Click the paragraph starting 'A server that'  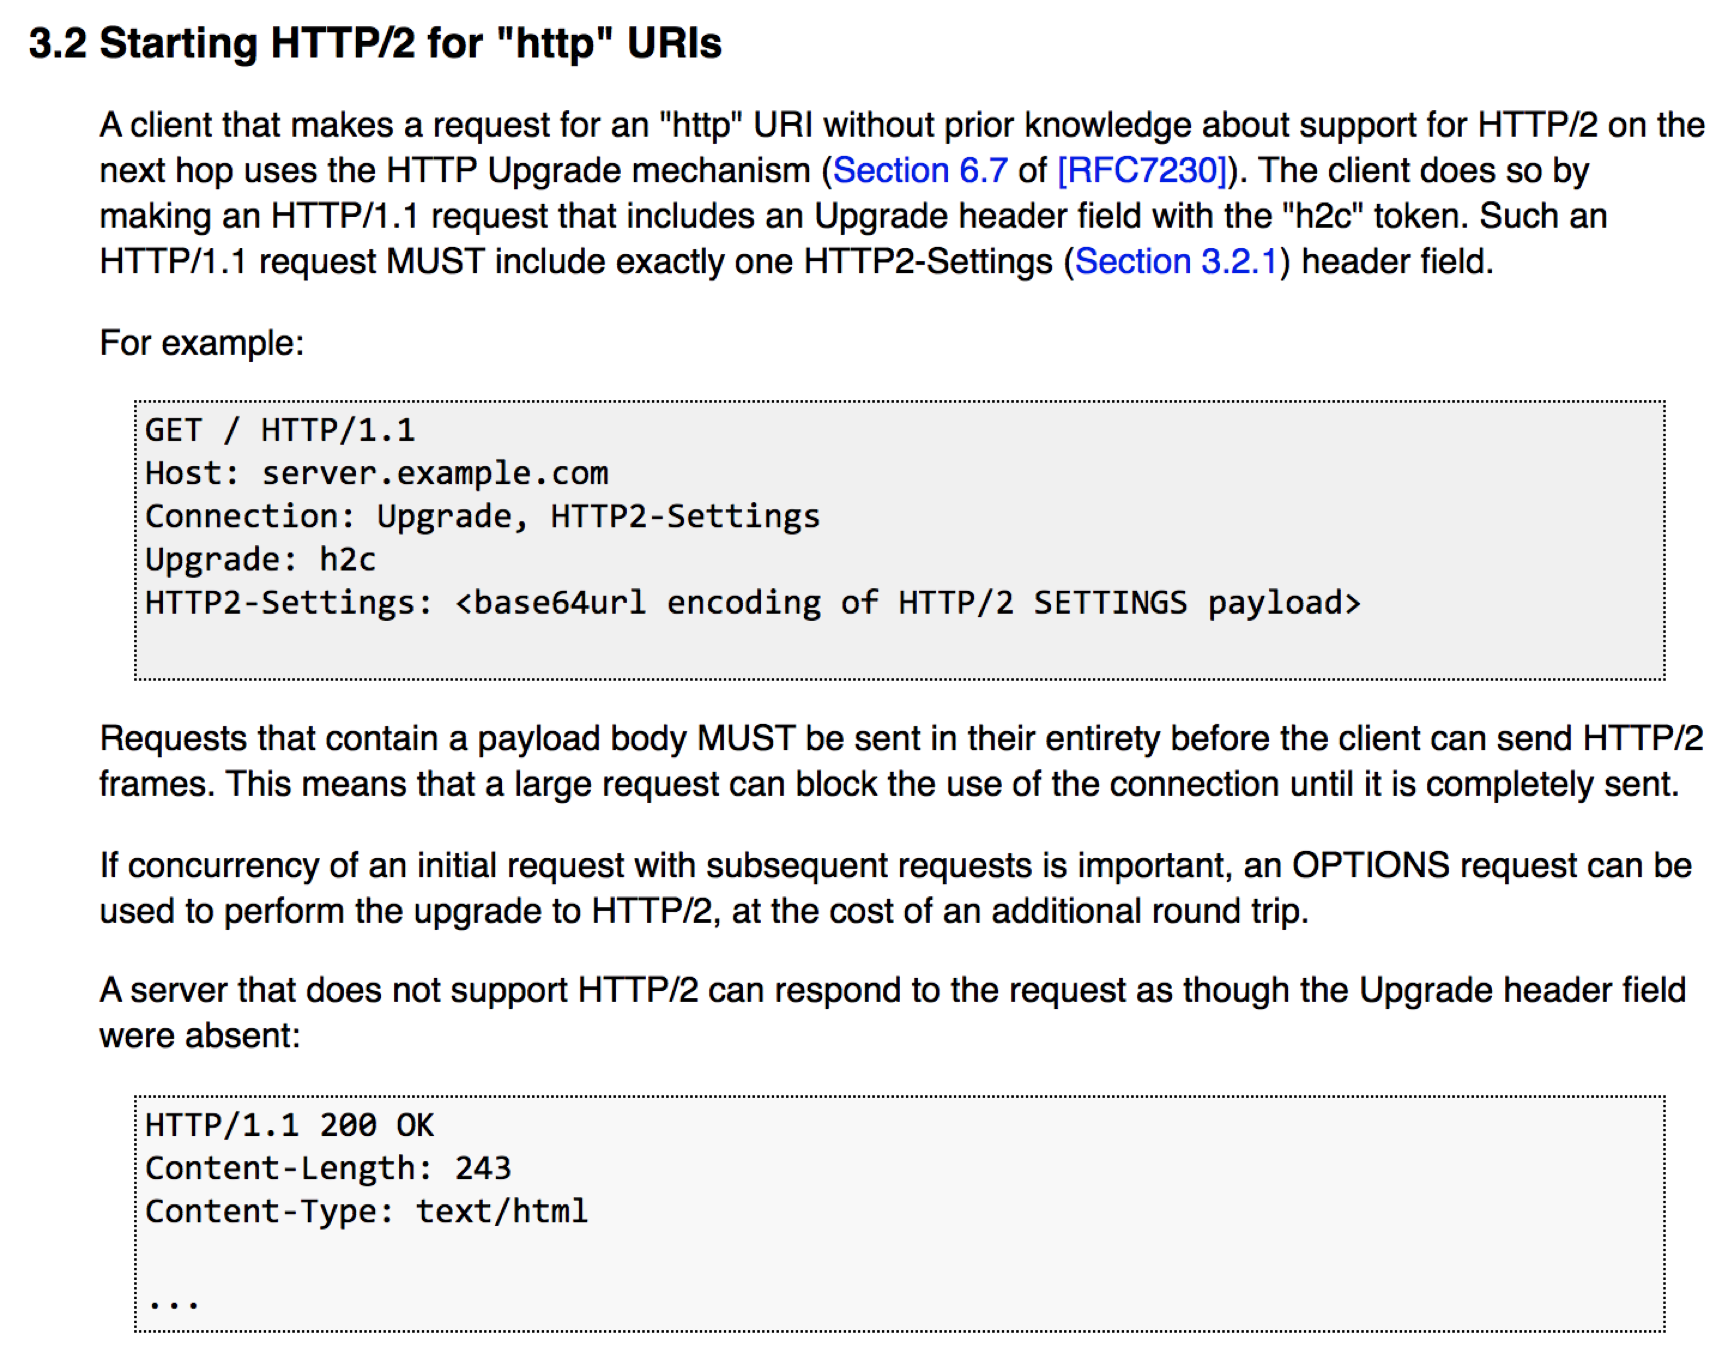pos(893,1012)
